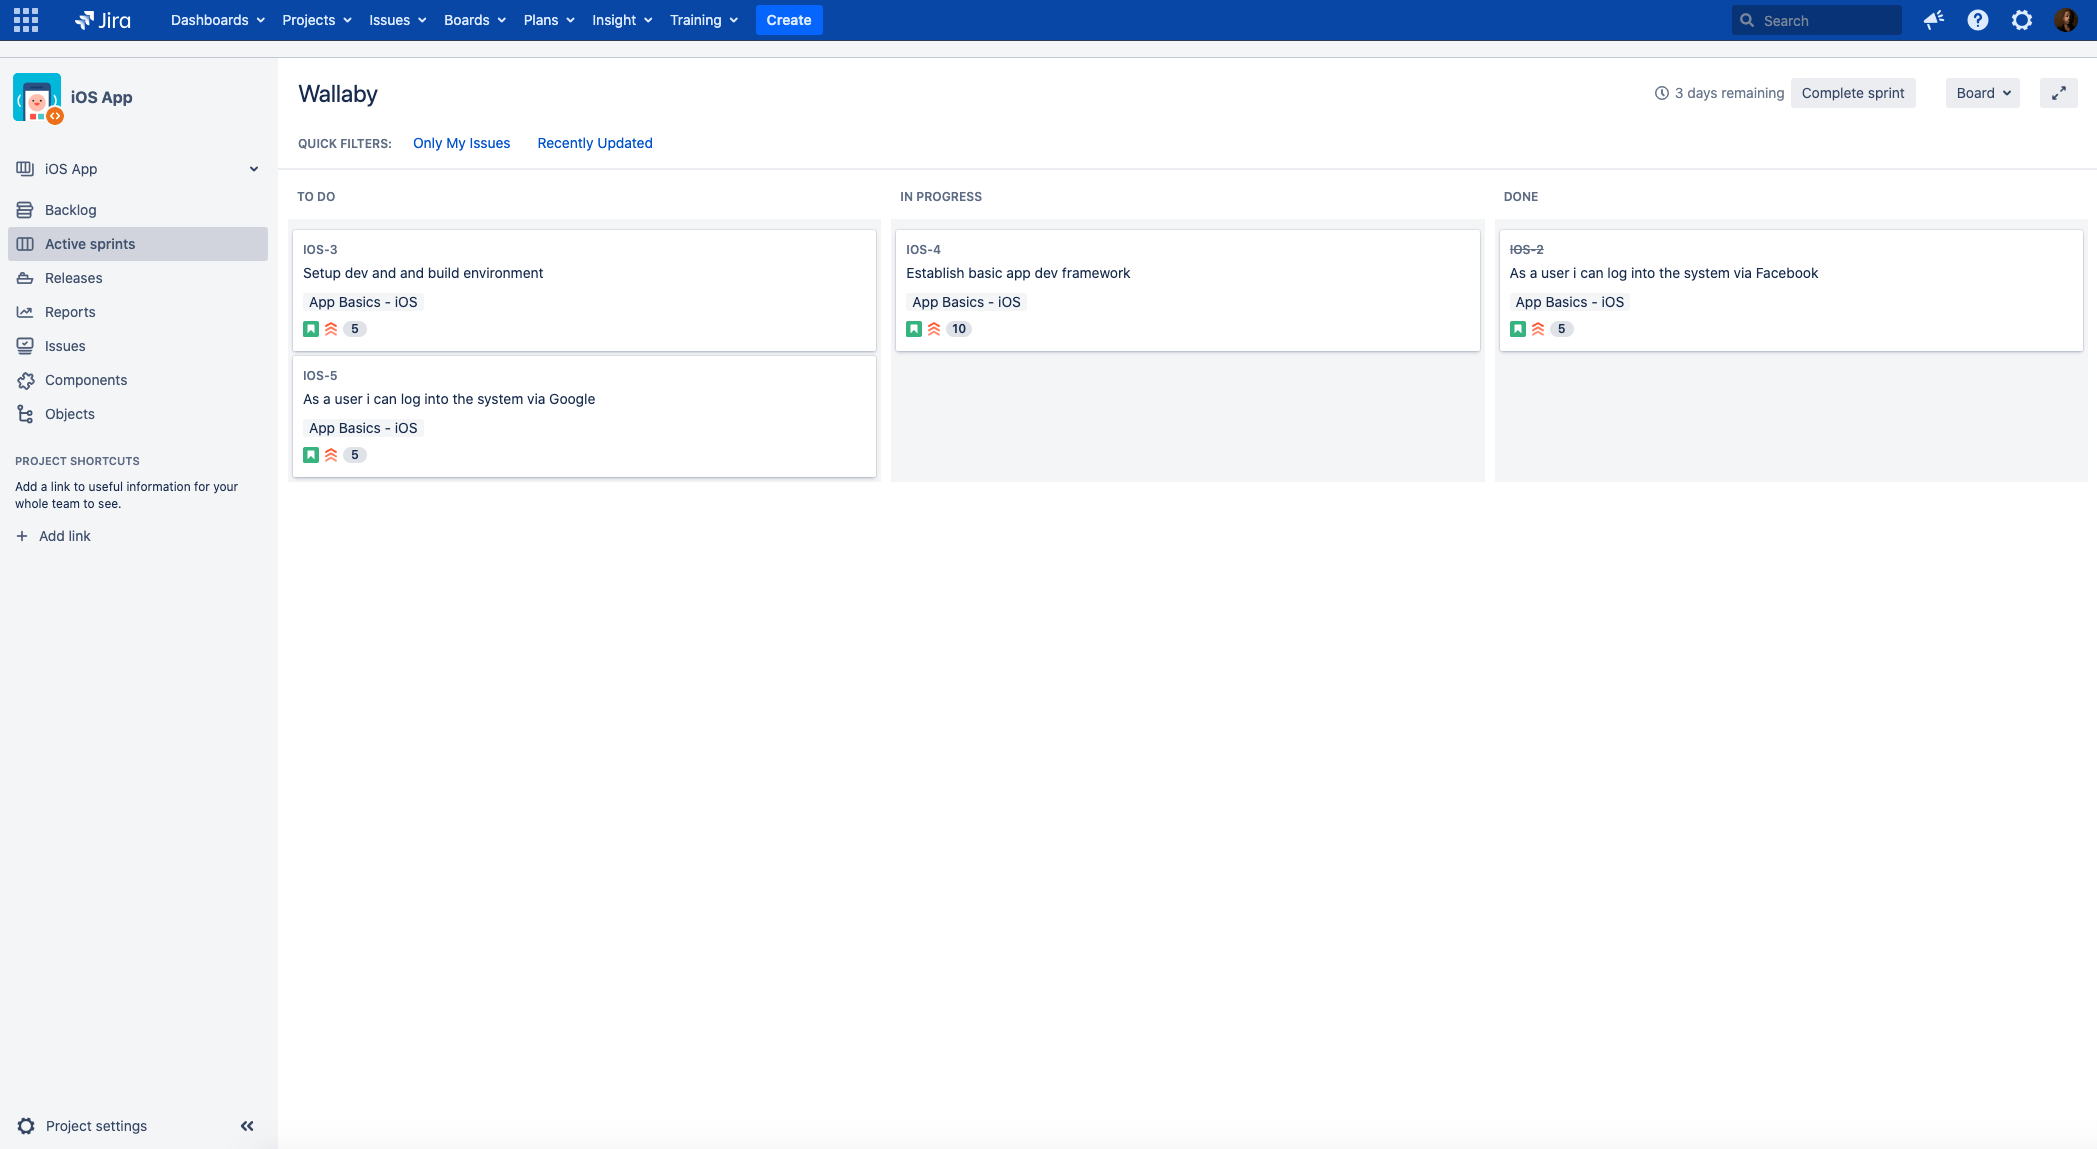Select the Boards menu item

(467, 20)
